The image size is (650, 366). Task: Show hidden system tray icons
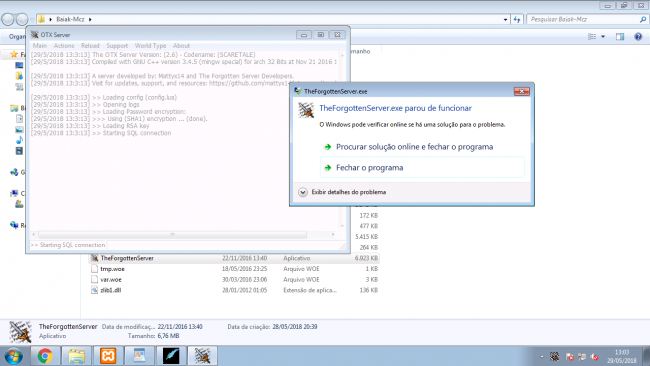coord(542,356)
